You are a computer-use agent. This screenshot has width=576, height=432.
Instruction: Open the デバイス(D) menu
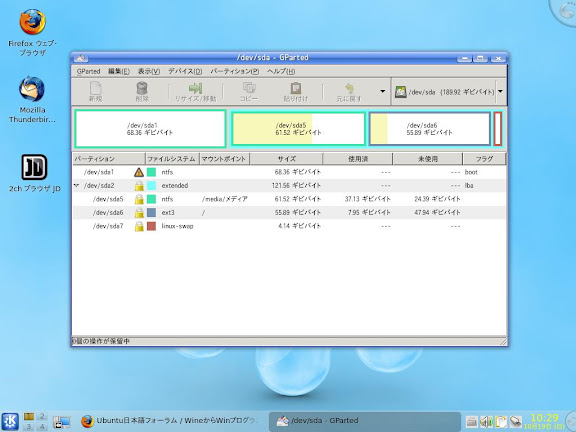coord(185,71)
